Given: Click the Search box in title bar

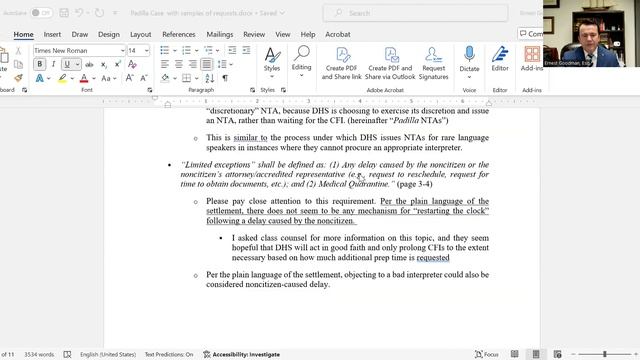Looking at the screenshot, I should pyautogui.click(x=416, y=13).
